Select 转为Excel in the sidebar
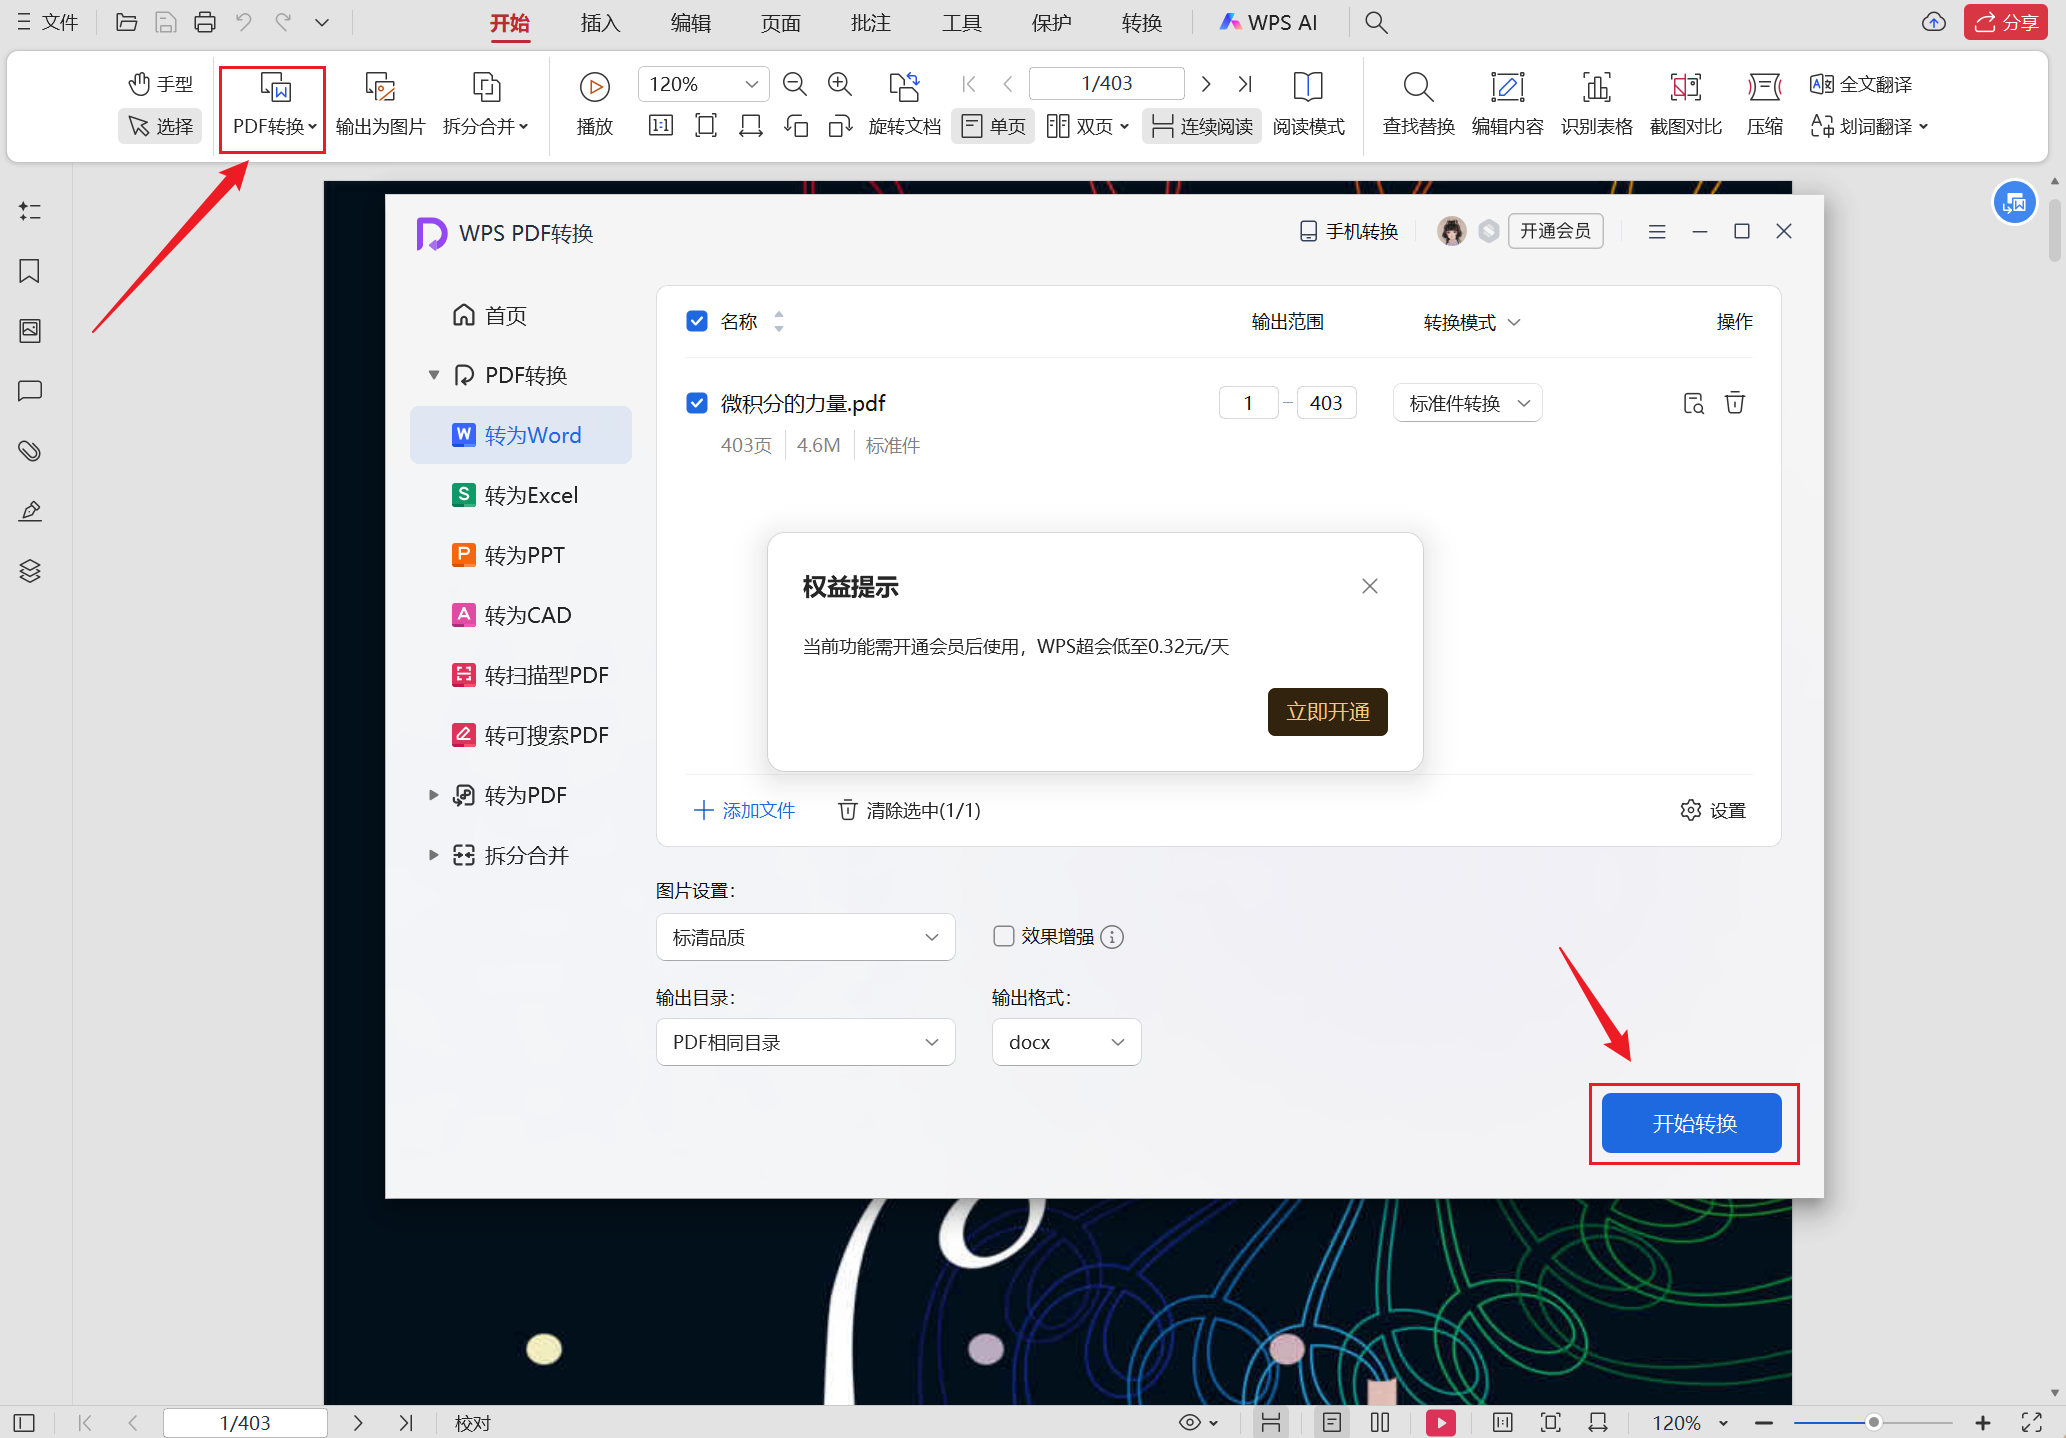Image resolution: width=2066 pixels, height=1438 pixels. click(x=530, y=495)
